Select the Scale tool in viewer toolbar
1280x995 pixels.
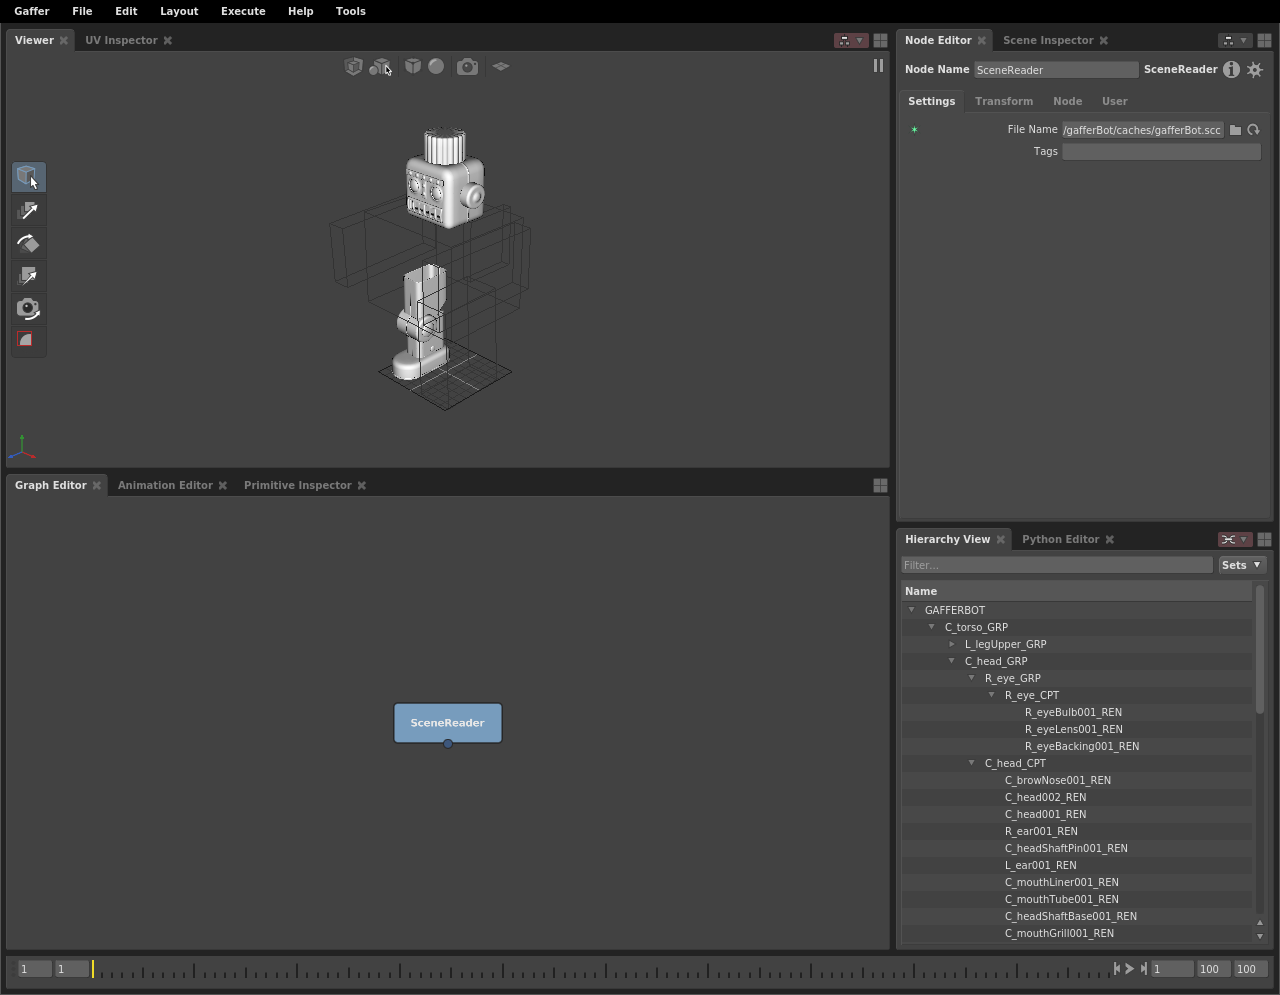[x=28, y=276]
